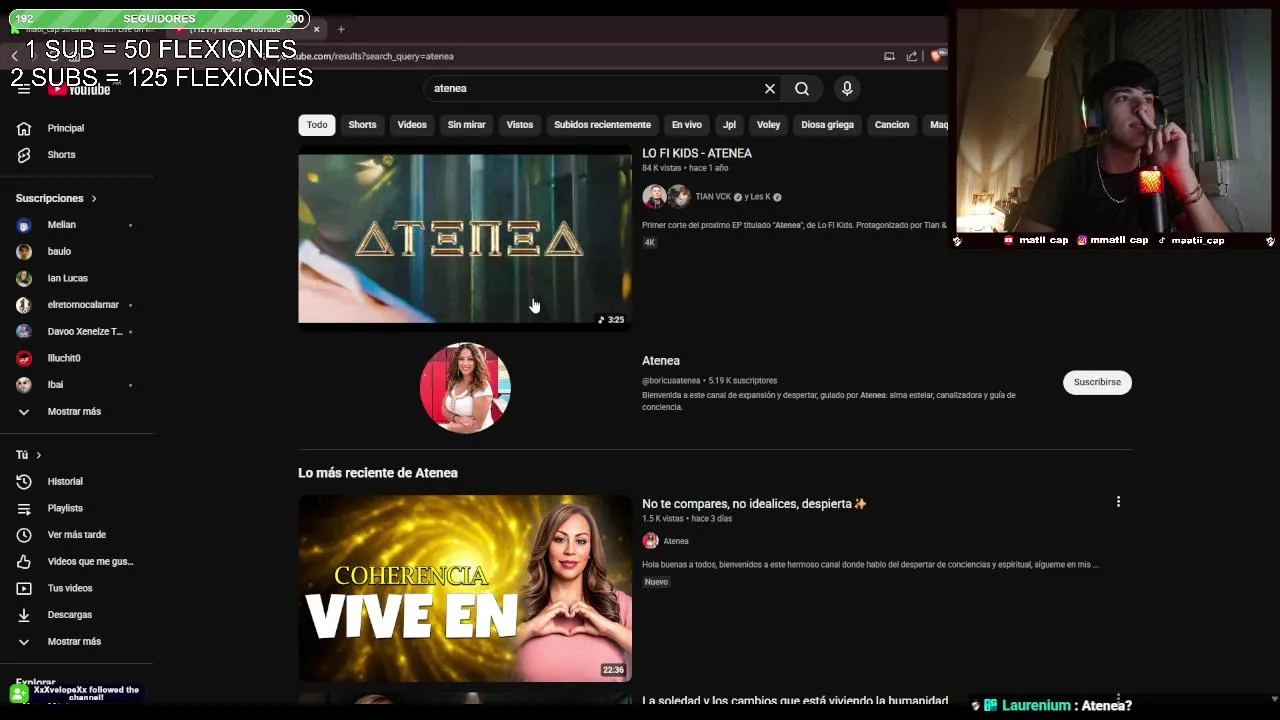The height and width of the screenshot is (720, 1280).
Task: Open La soledad y los cambios video title
Action: point(795,701)
